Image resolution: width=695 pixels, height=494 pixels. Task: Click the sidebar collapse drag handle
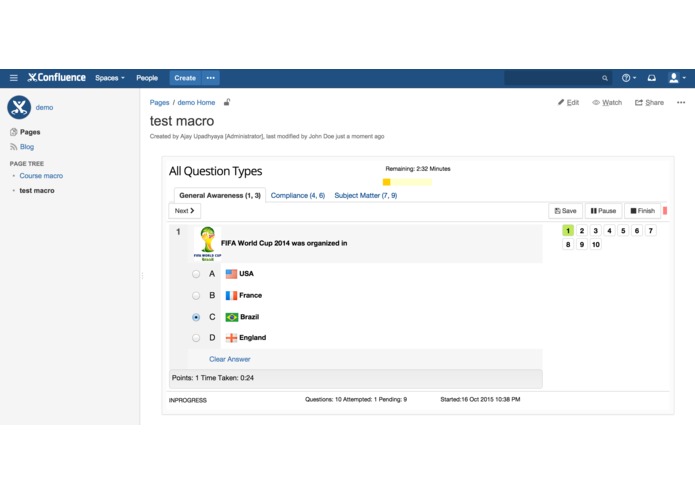pyautogui.click(x=142, y=276)
